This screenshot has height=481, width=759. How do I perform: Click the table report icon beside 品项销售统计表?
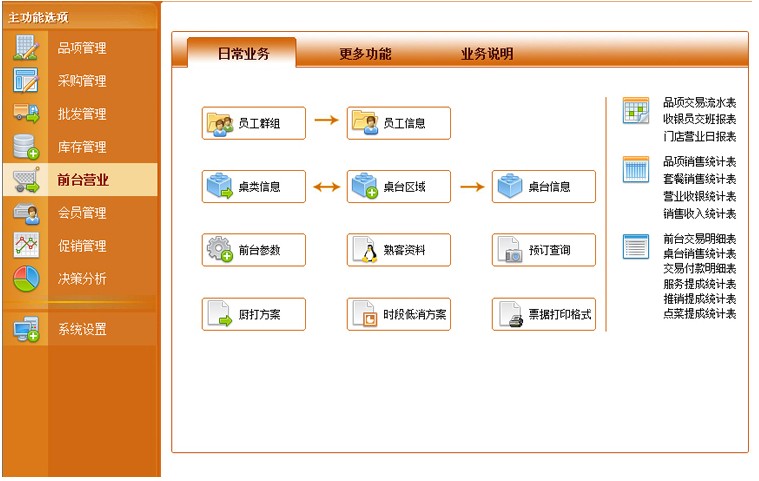tap(636, 169)
